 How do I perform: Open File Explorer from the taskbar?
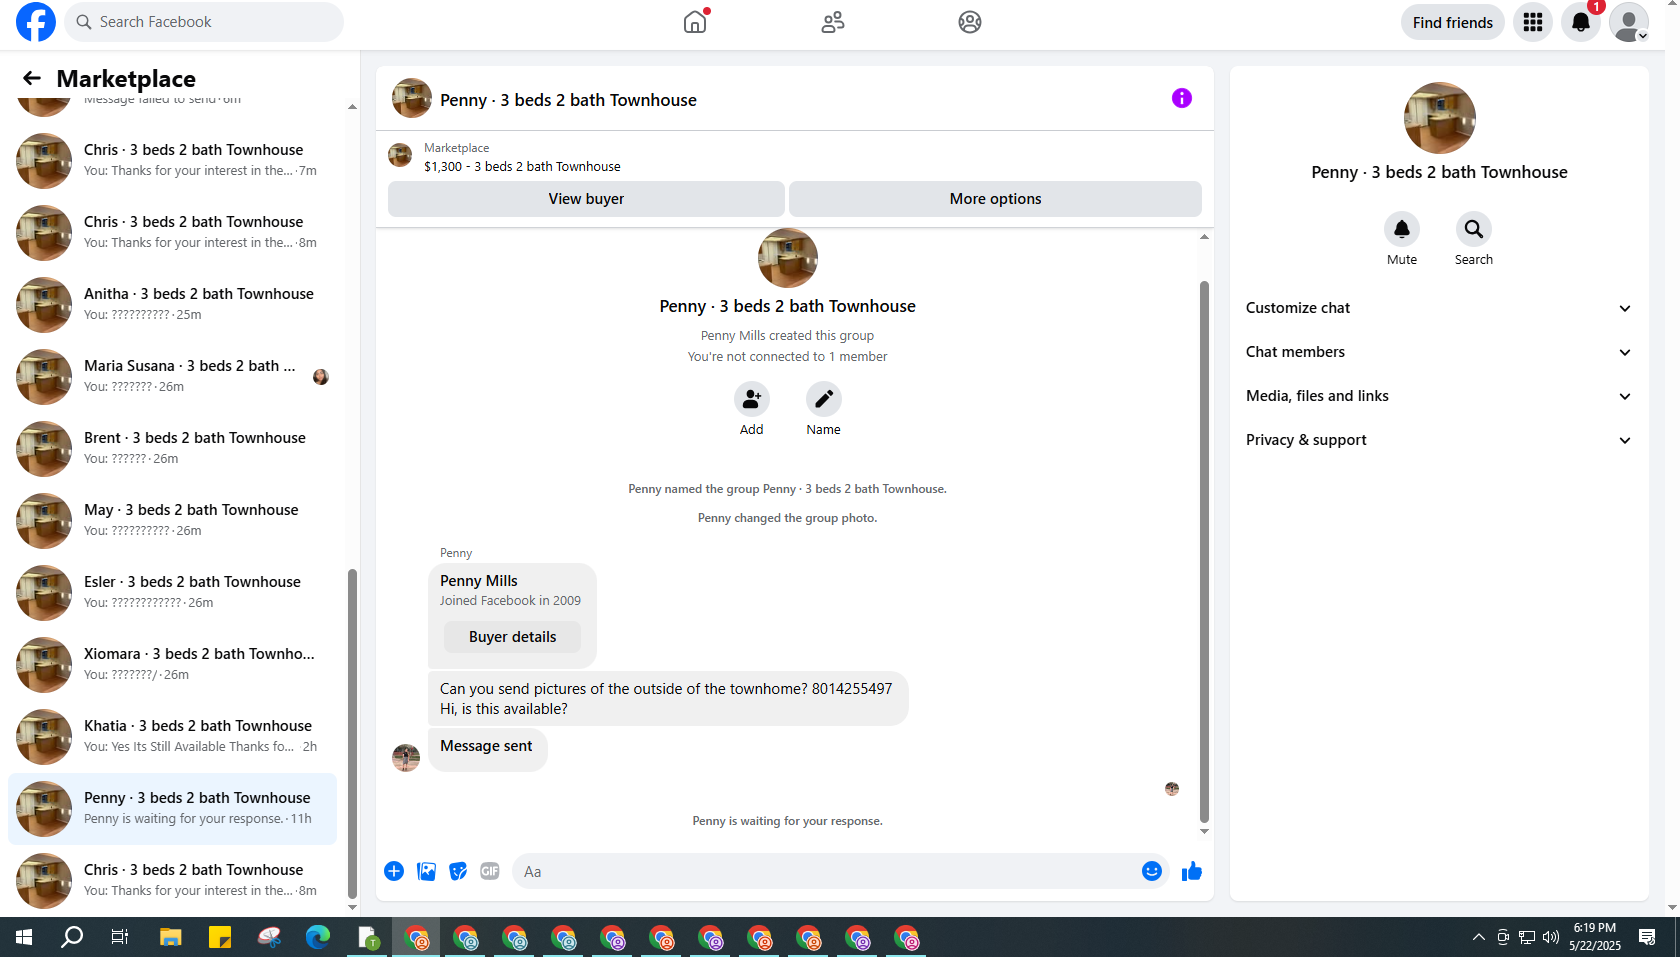point(171,937)
